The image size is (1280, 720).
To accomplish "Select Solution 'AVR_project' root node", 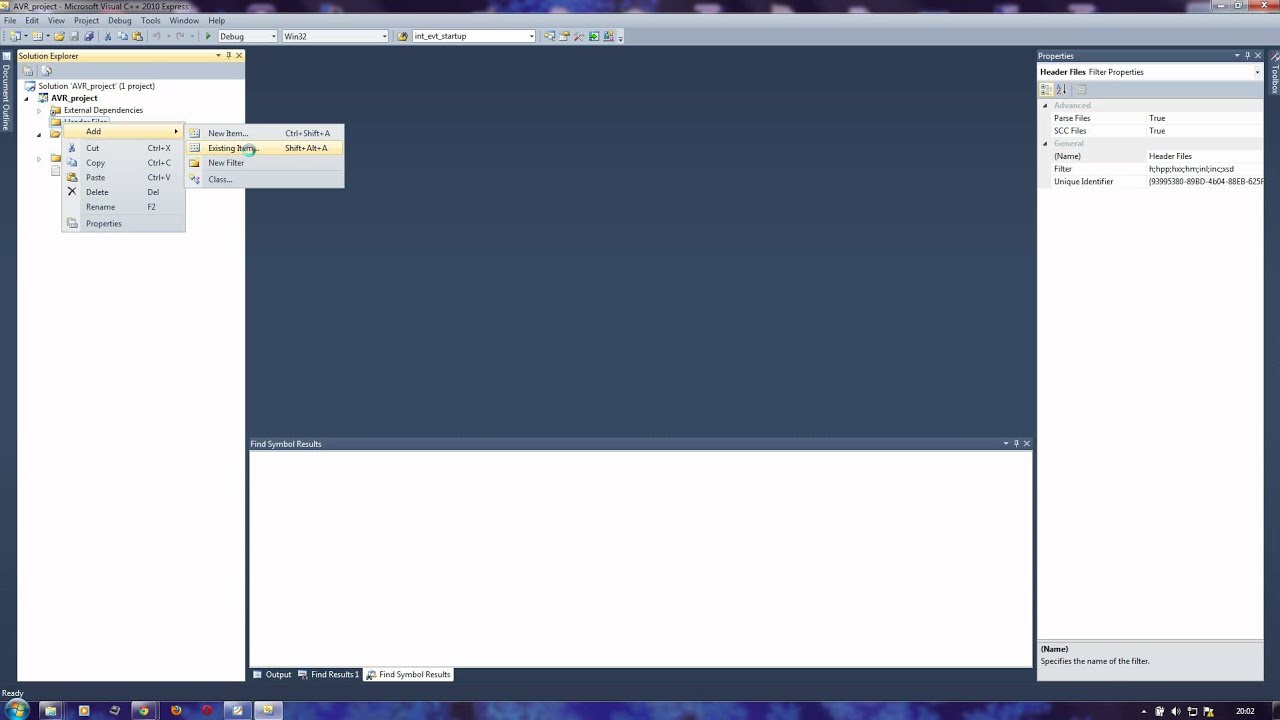I will [x=96, y=86].
